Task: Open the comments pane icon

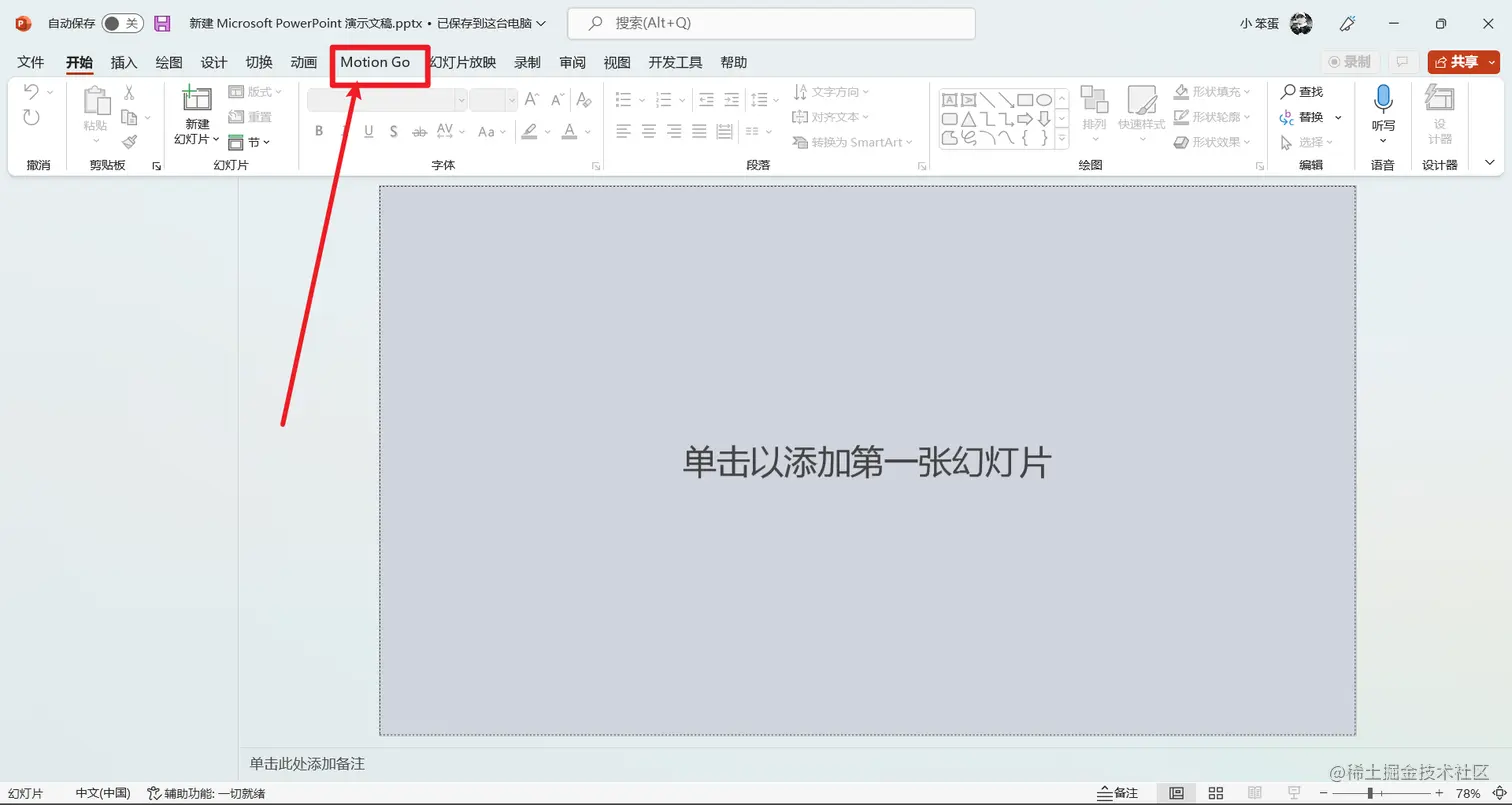Action: click(x=1402, y=62)
